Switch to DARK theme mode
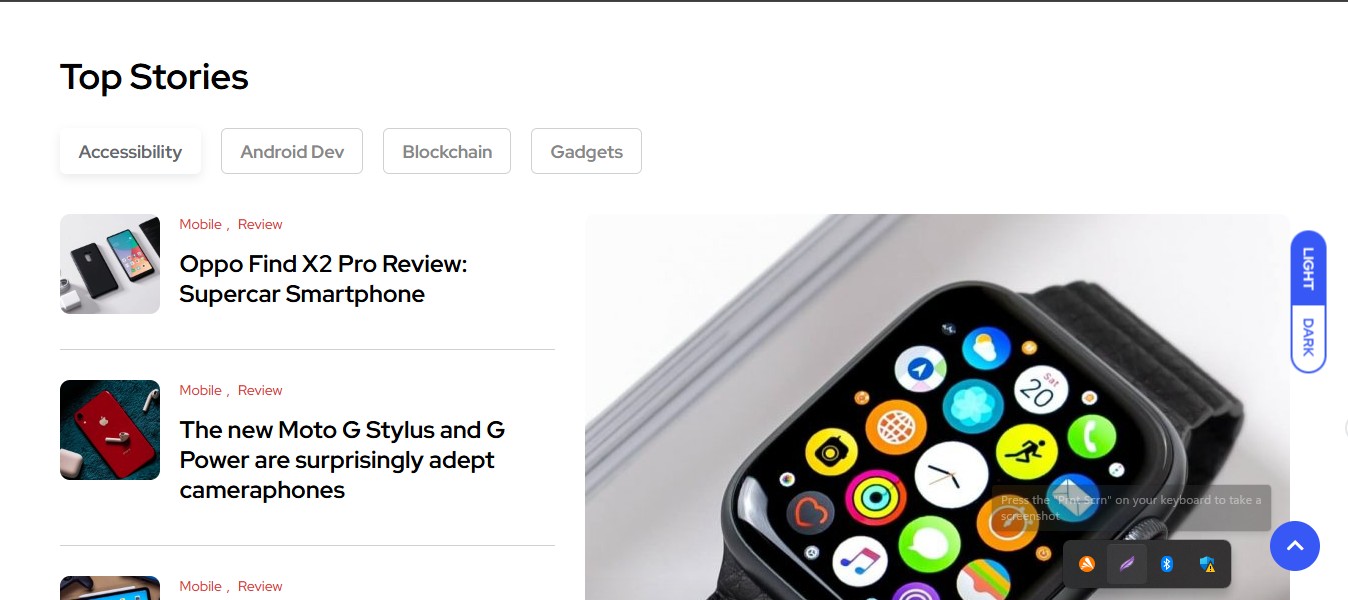The image size is (1348, 600). click(1308, 337)
